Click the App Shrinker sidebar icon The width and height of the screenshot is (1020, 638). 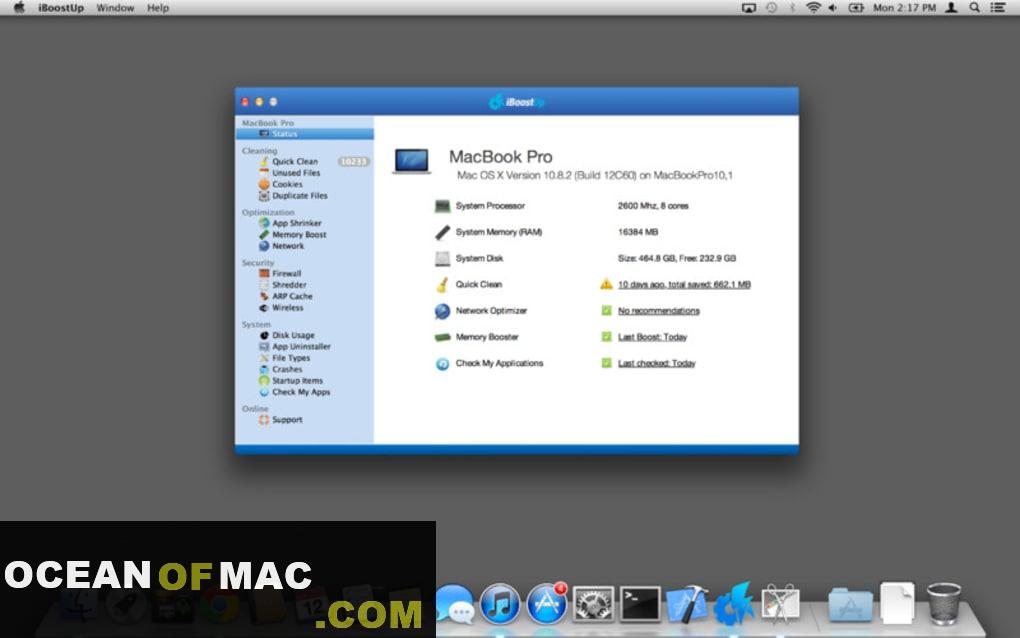(x=264, y=223)
